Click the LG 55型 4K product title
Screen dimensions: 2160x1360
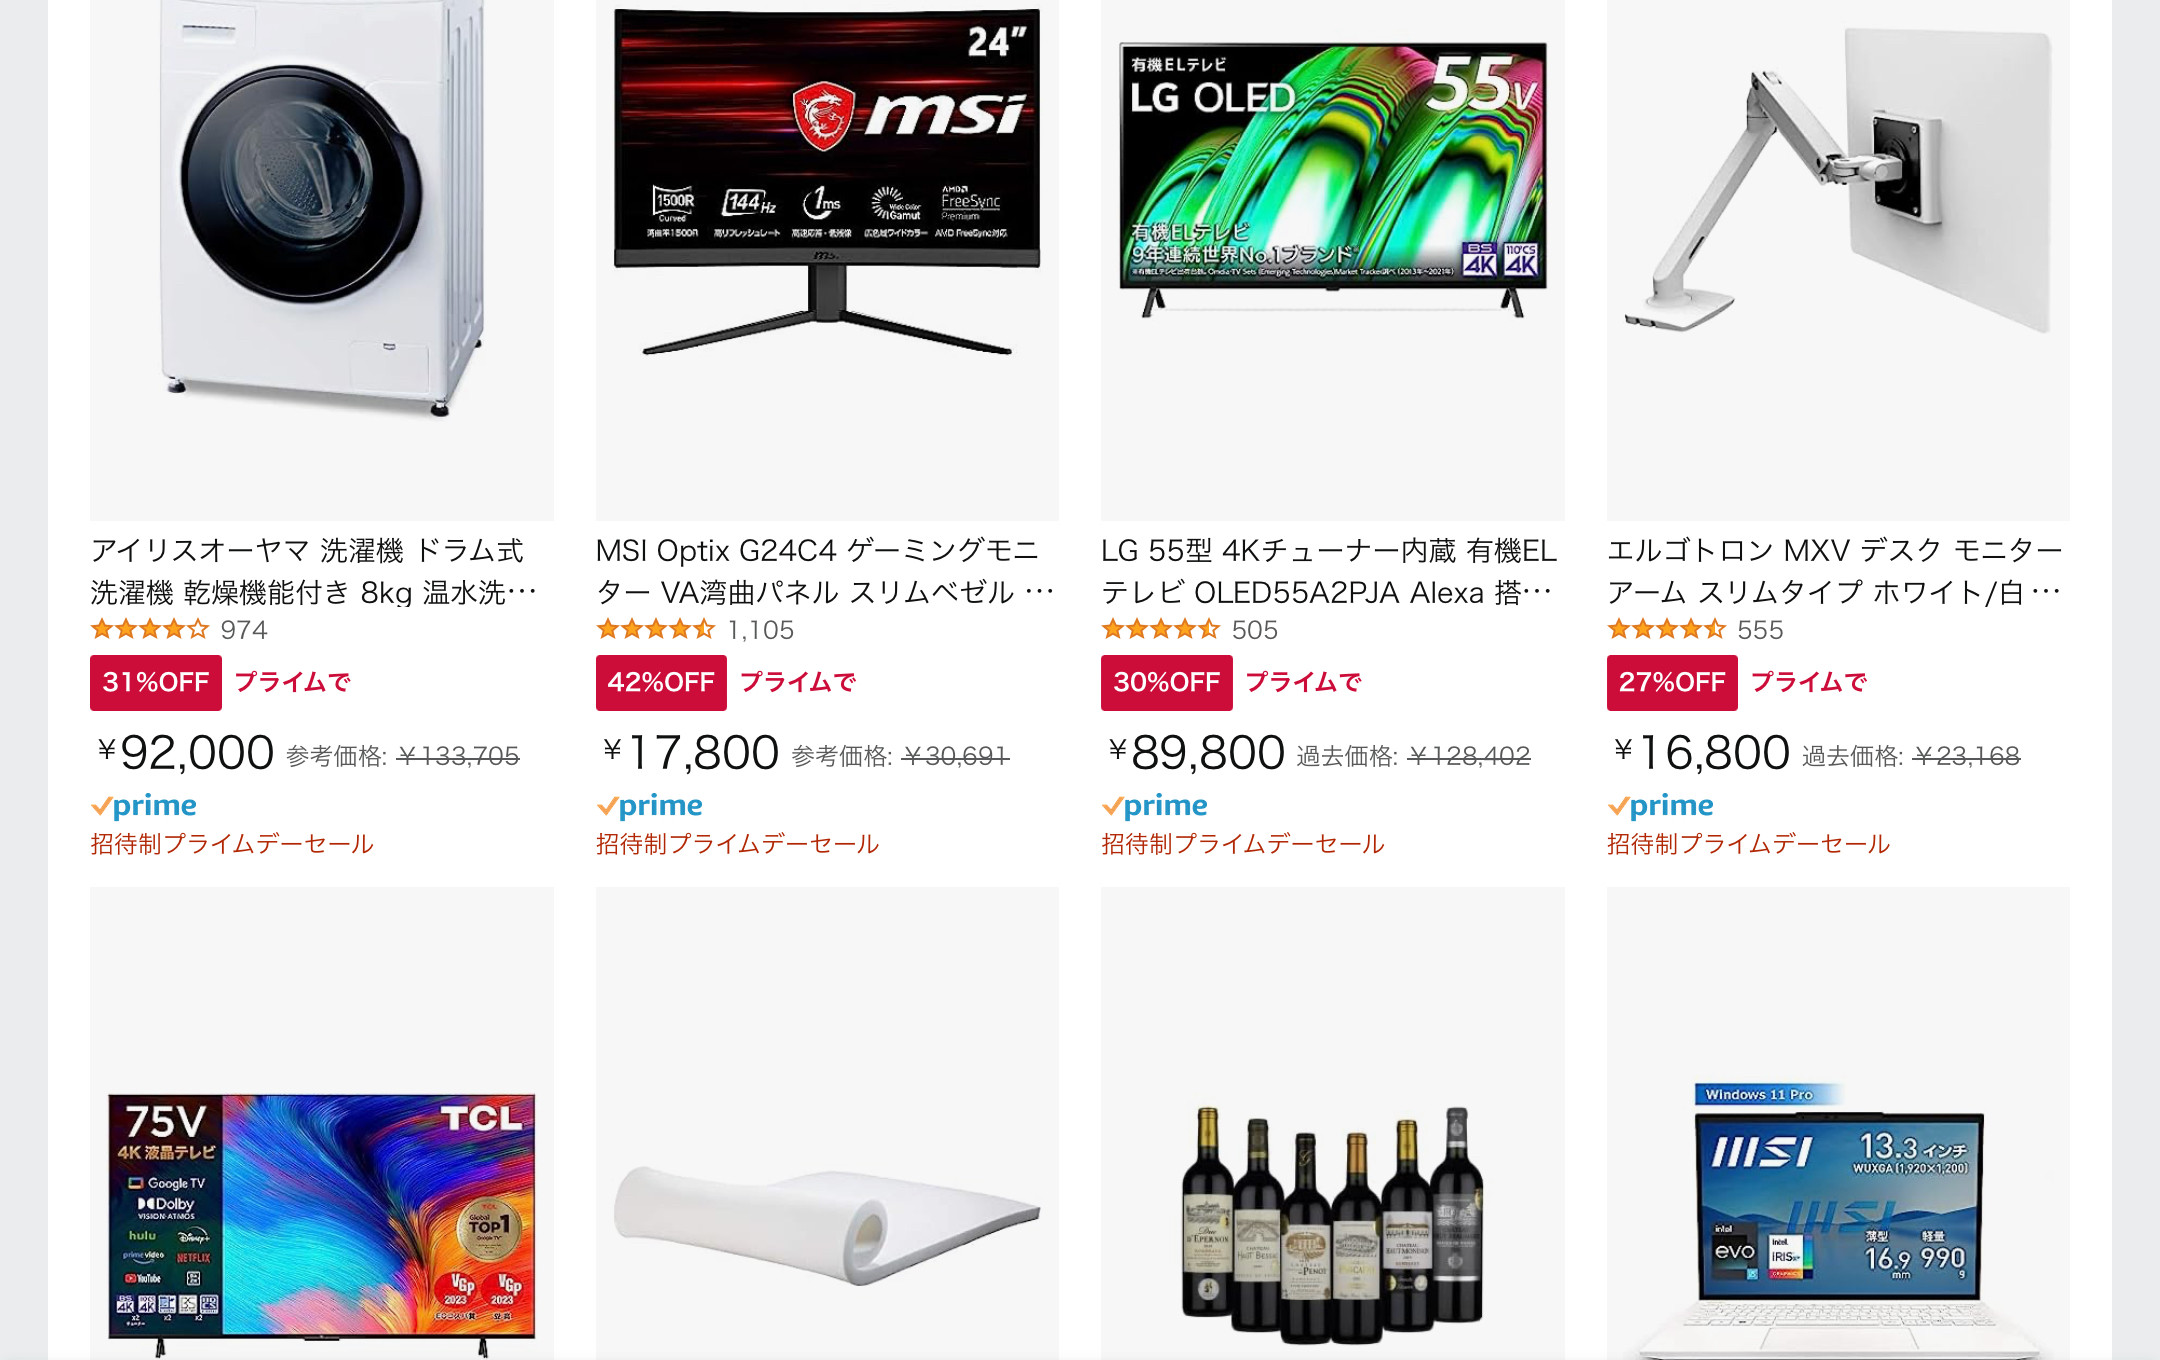(1329, 572)
